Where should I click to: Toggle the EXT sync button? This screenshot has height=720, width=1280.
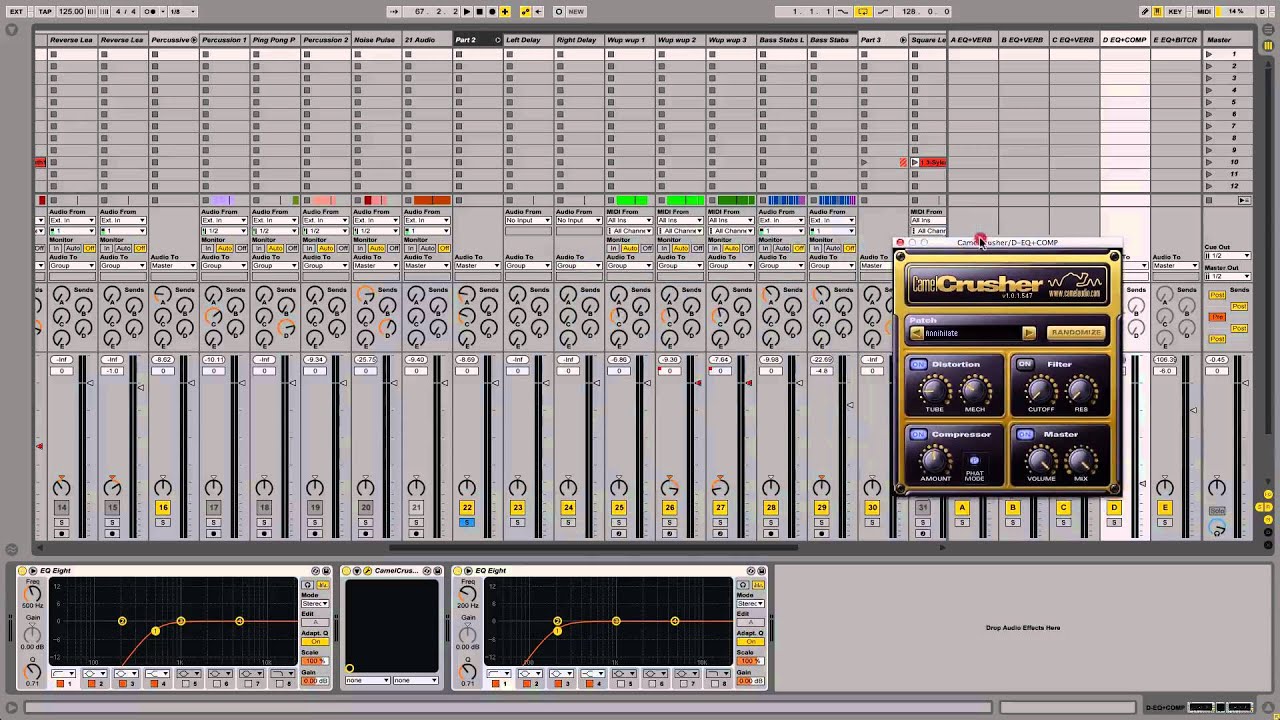[x=16, y=11]
